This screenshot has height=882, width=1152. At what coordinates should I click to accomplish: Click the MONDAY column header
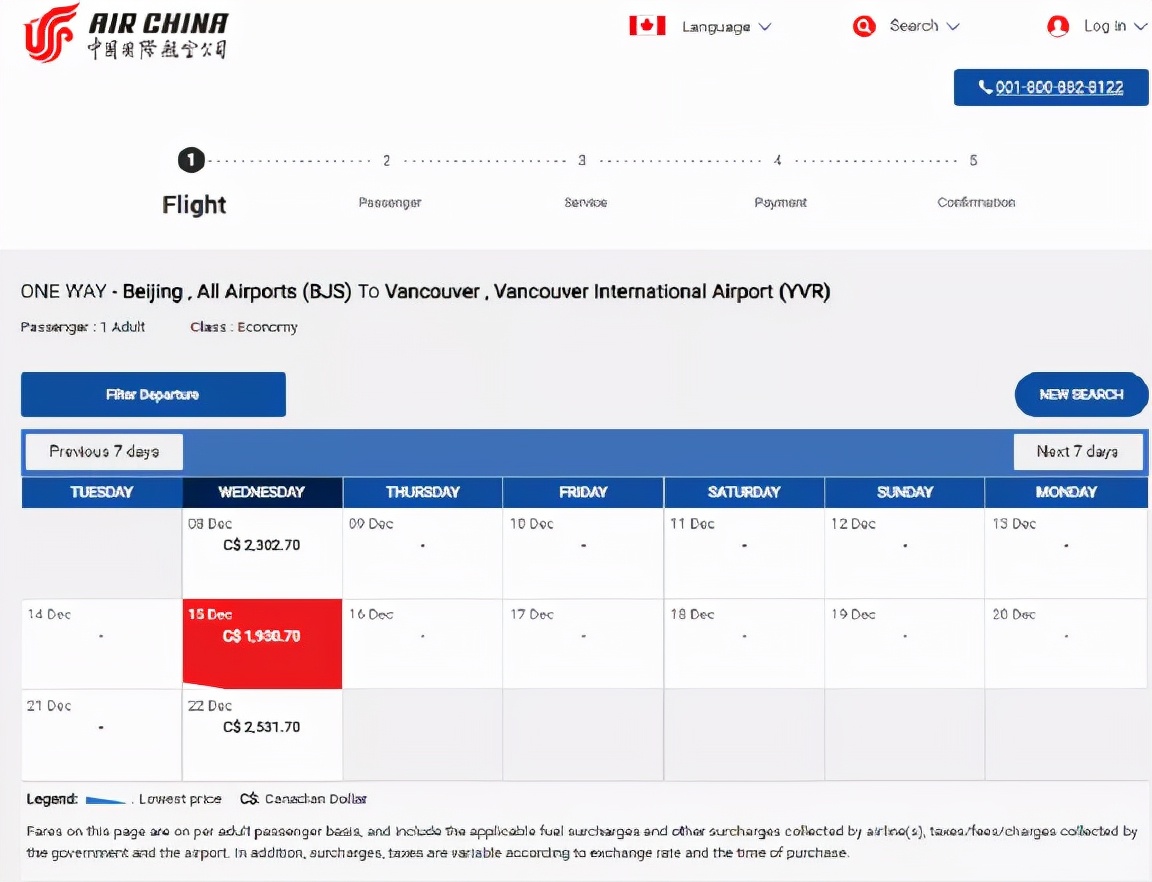[x=1066, y=492]
